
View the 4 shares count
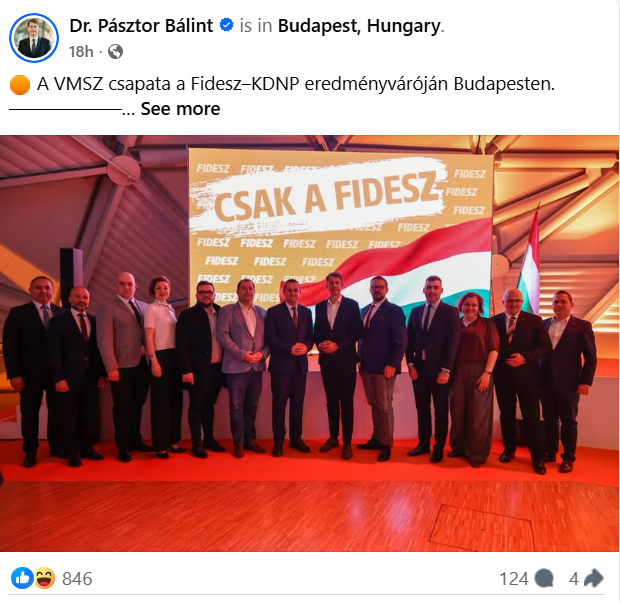573,579
